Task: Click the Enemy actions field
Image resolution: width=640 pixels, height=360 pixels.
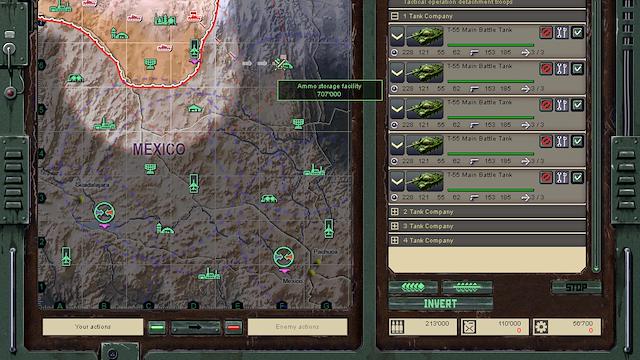Action: (x=298, y=327)
